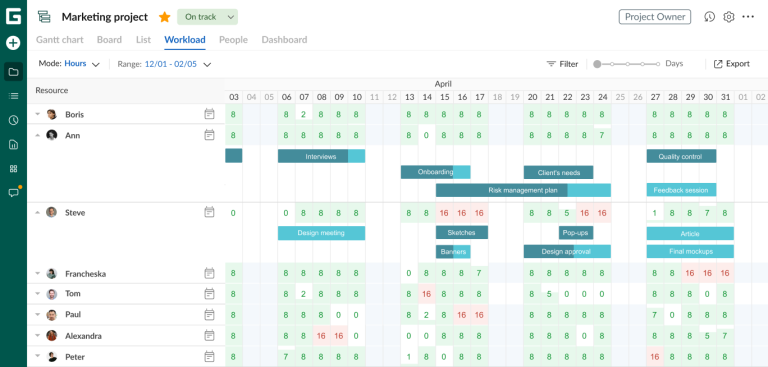Click Ann's avatar picture

click(51, 135)
